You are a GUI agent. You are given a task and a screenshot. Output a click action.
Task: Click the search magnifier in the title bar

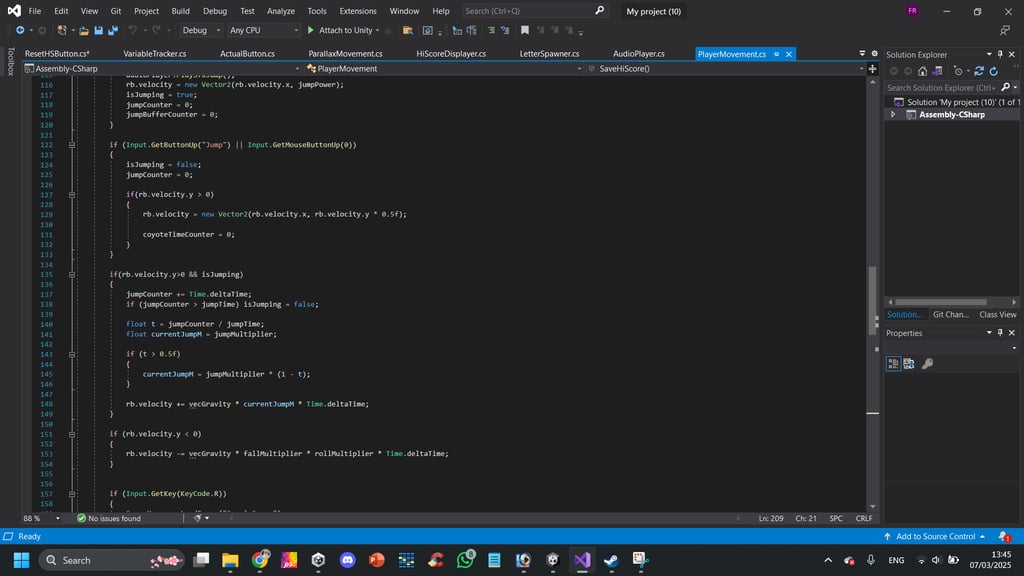pos(600,10)
